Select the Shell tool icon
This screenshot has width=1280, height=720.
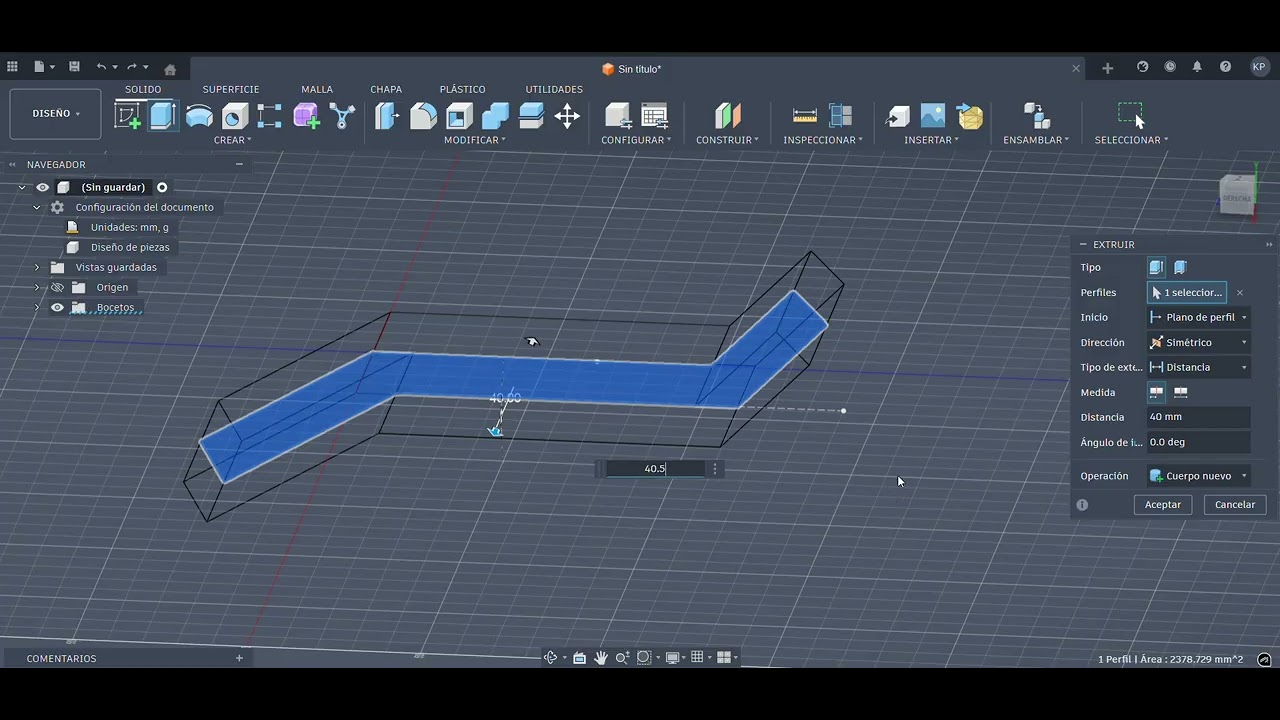459,116
